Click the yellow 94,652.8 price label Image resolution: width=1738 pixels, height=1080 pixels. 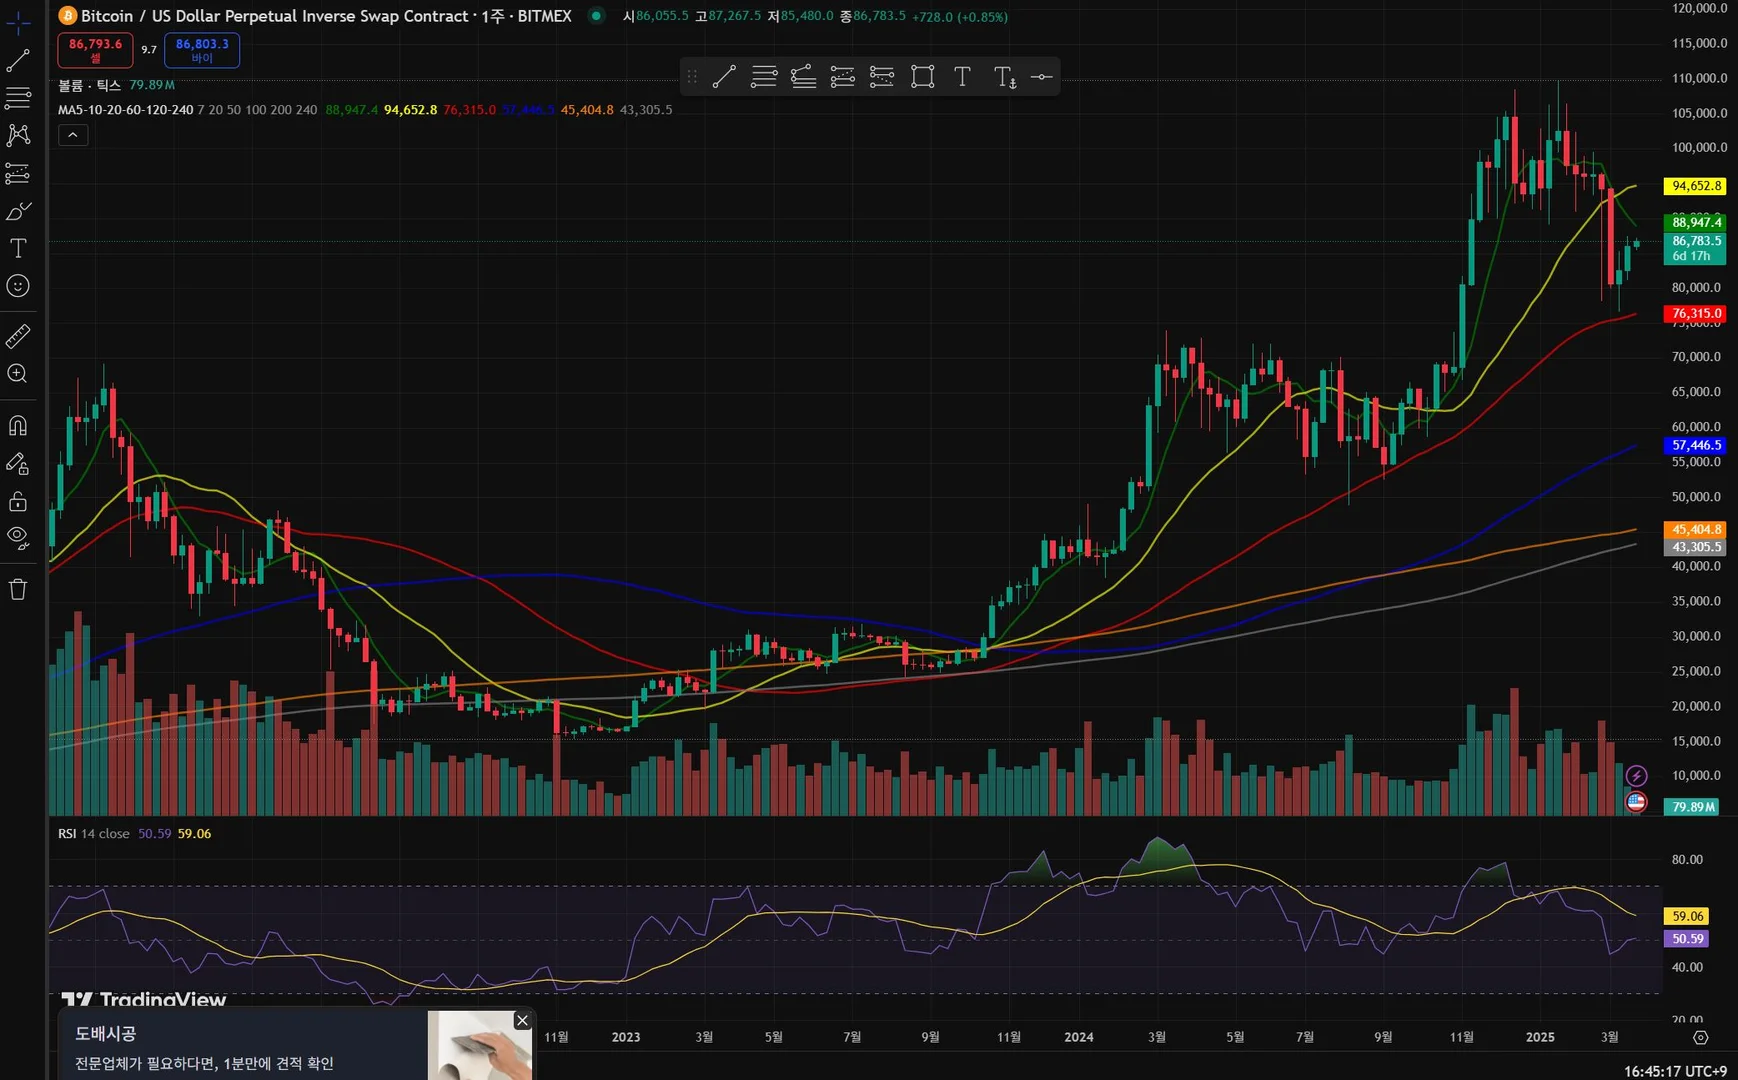(1696, 186)
